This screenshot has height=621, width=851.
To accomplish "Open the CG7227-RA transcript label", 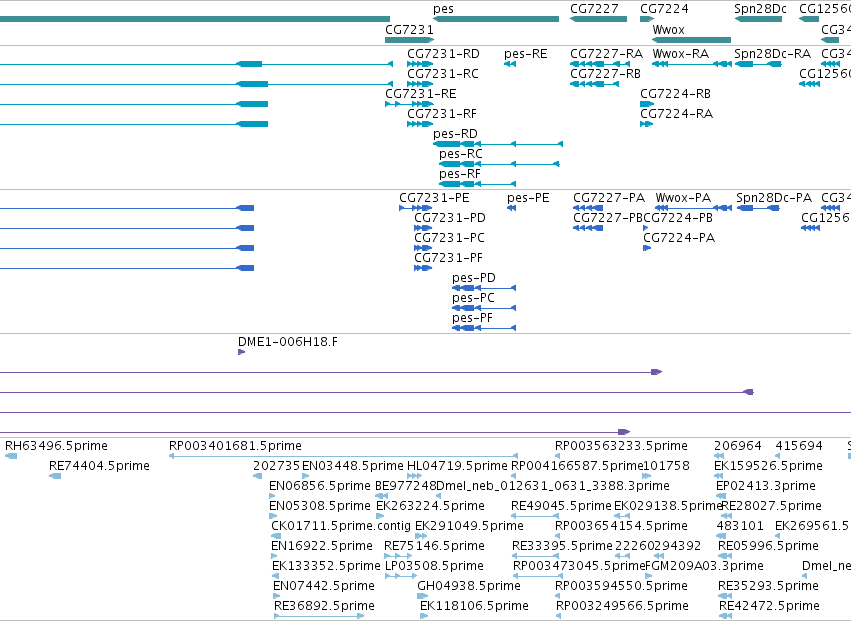I will 606,54.
